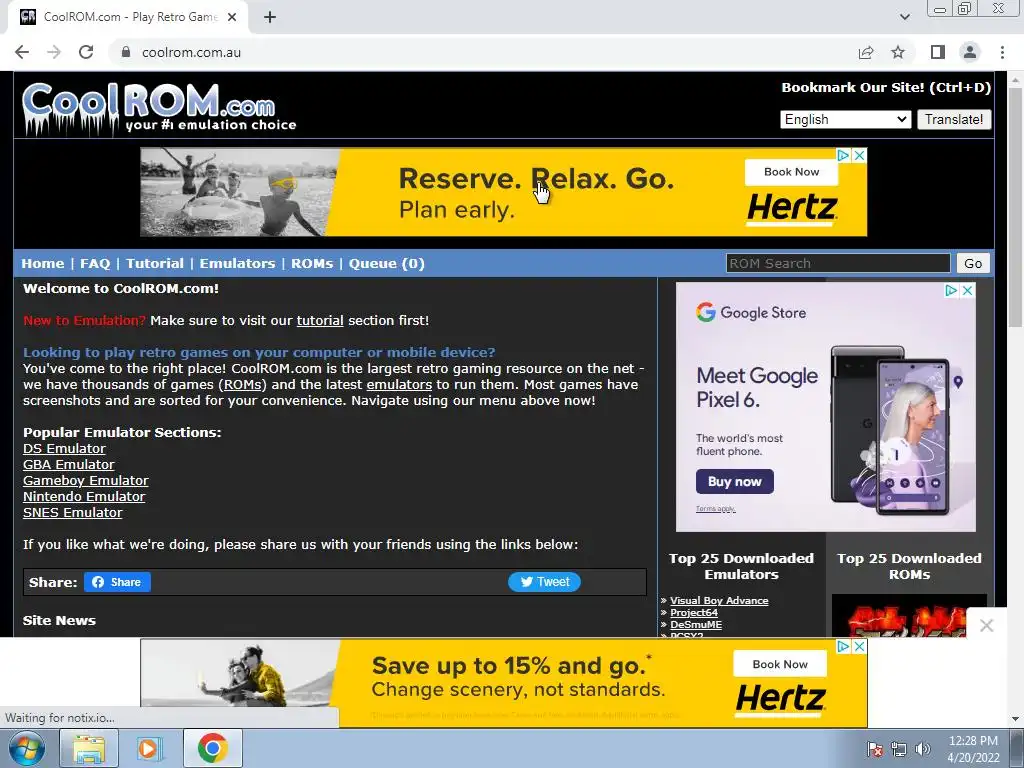Open the SNES Emulator link

[72, 513]
